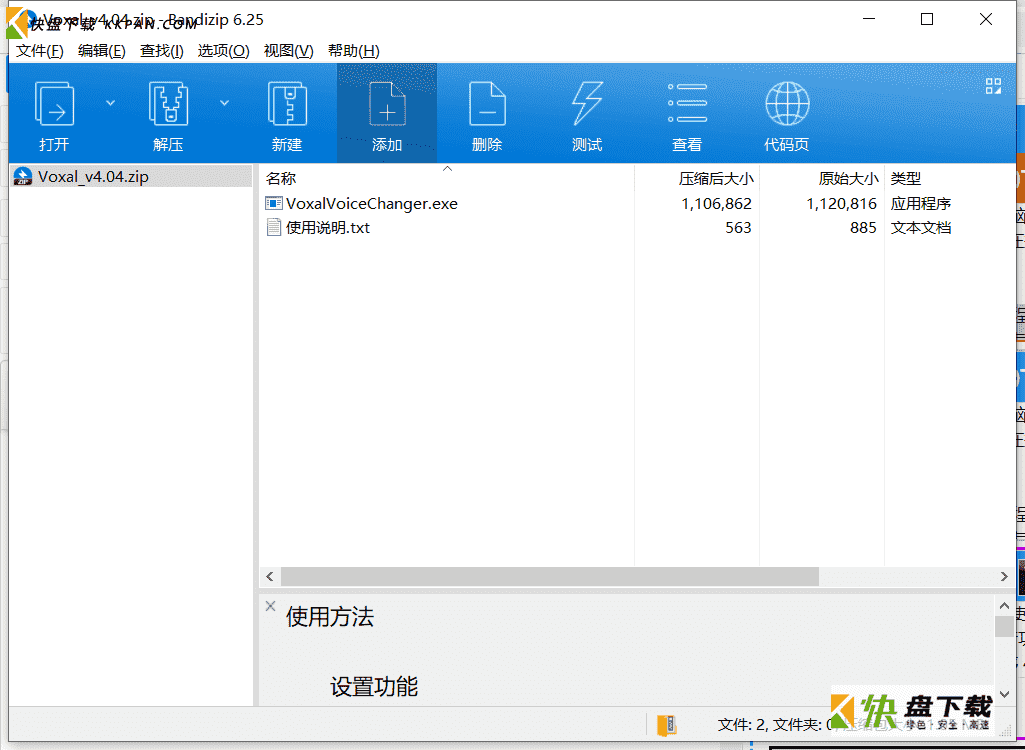Expand the dropdown arrow next to 解压
This screenshot has height=750, width=1025.
click(224, 103)
